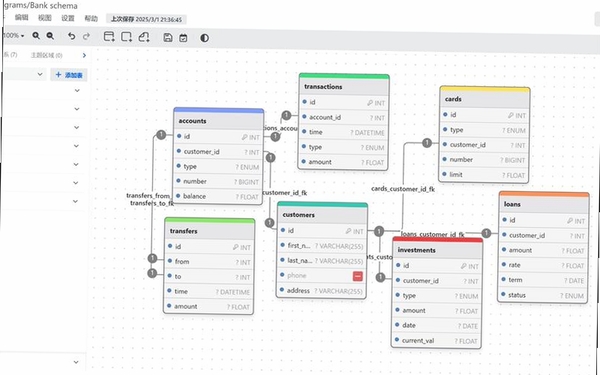This screenshot has width=600, height=375.
Task: Click the status field in loans table
Action: 543,295
